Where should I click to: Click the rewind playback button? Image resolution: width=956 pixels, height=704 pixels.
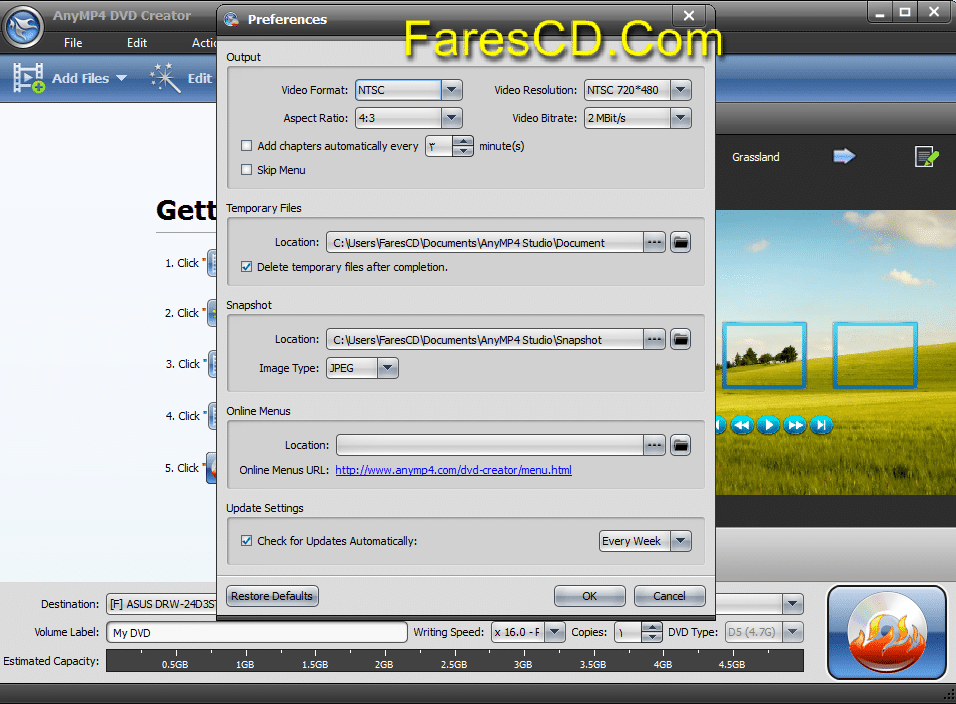742,425
